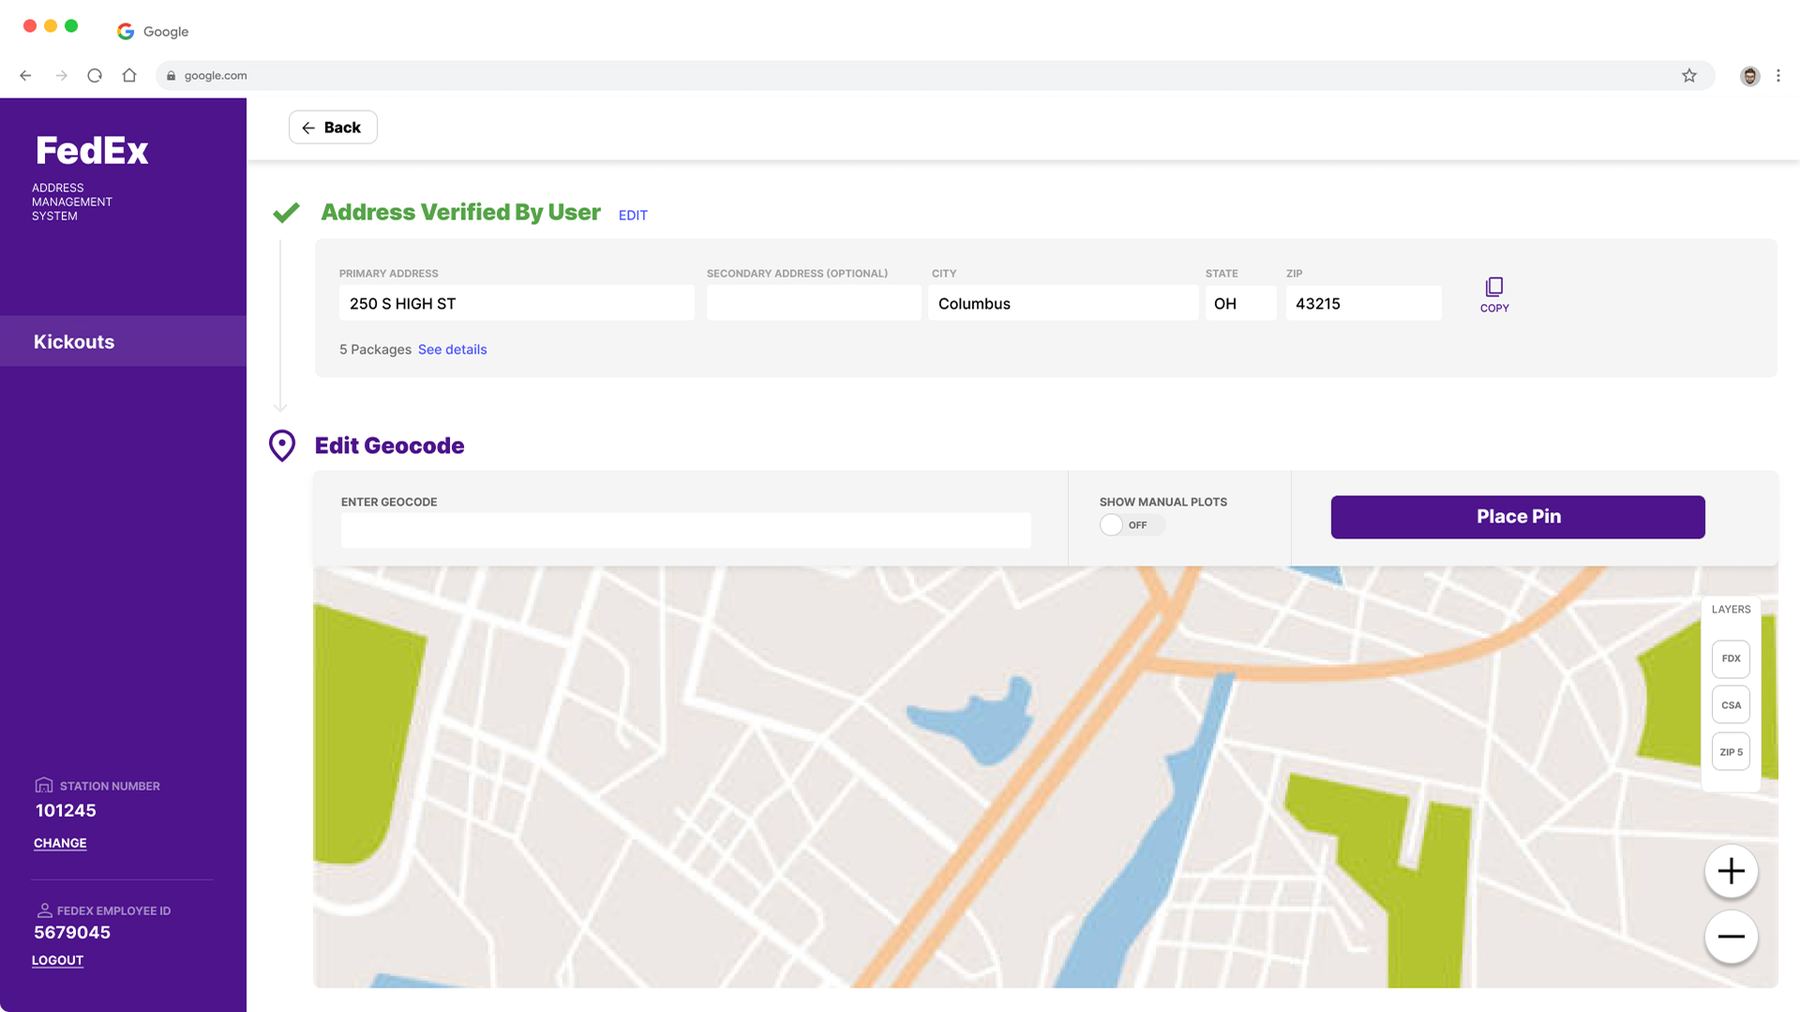Toggle the ZIP 5 map layer
Viewport: 1800px width, 1012px height.
click(x=1731, y=752)
